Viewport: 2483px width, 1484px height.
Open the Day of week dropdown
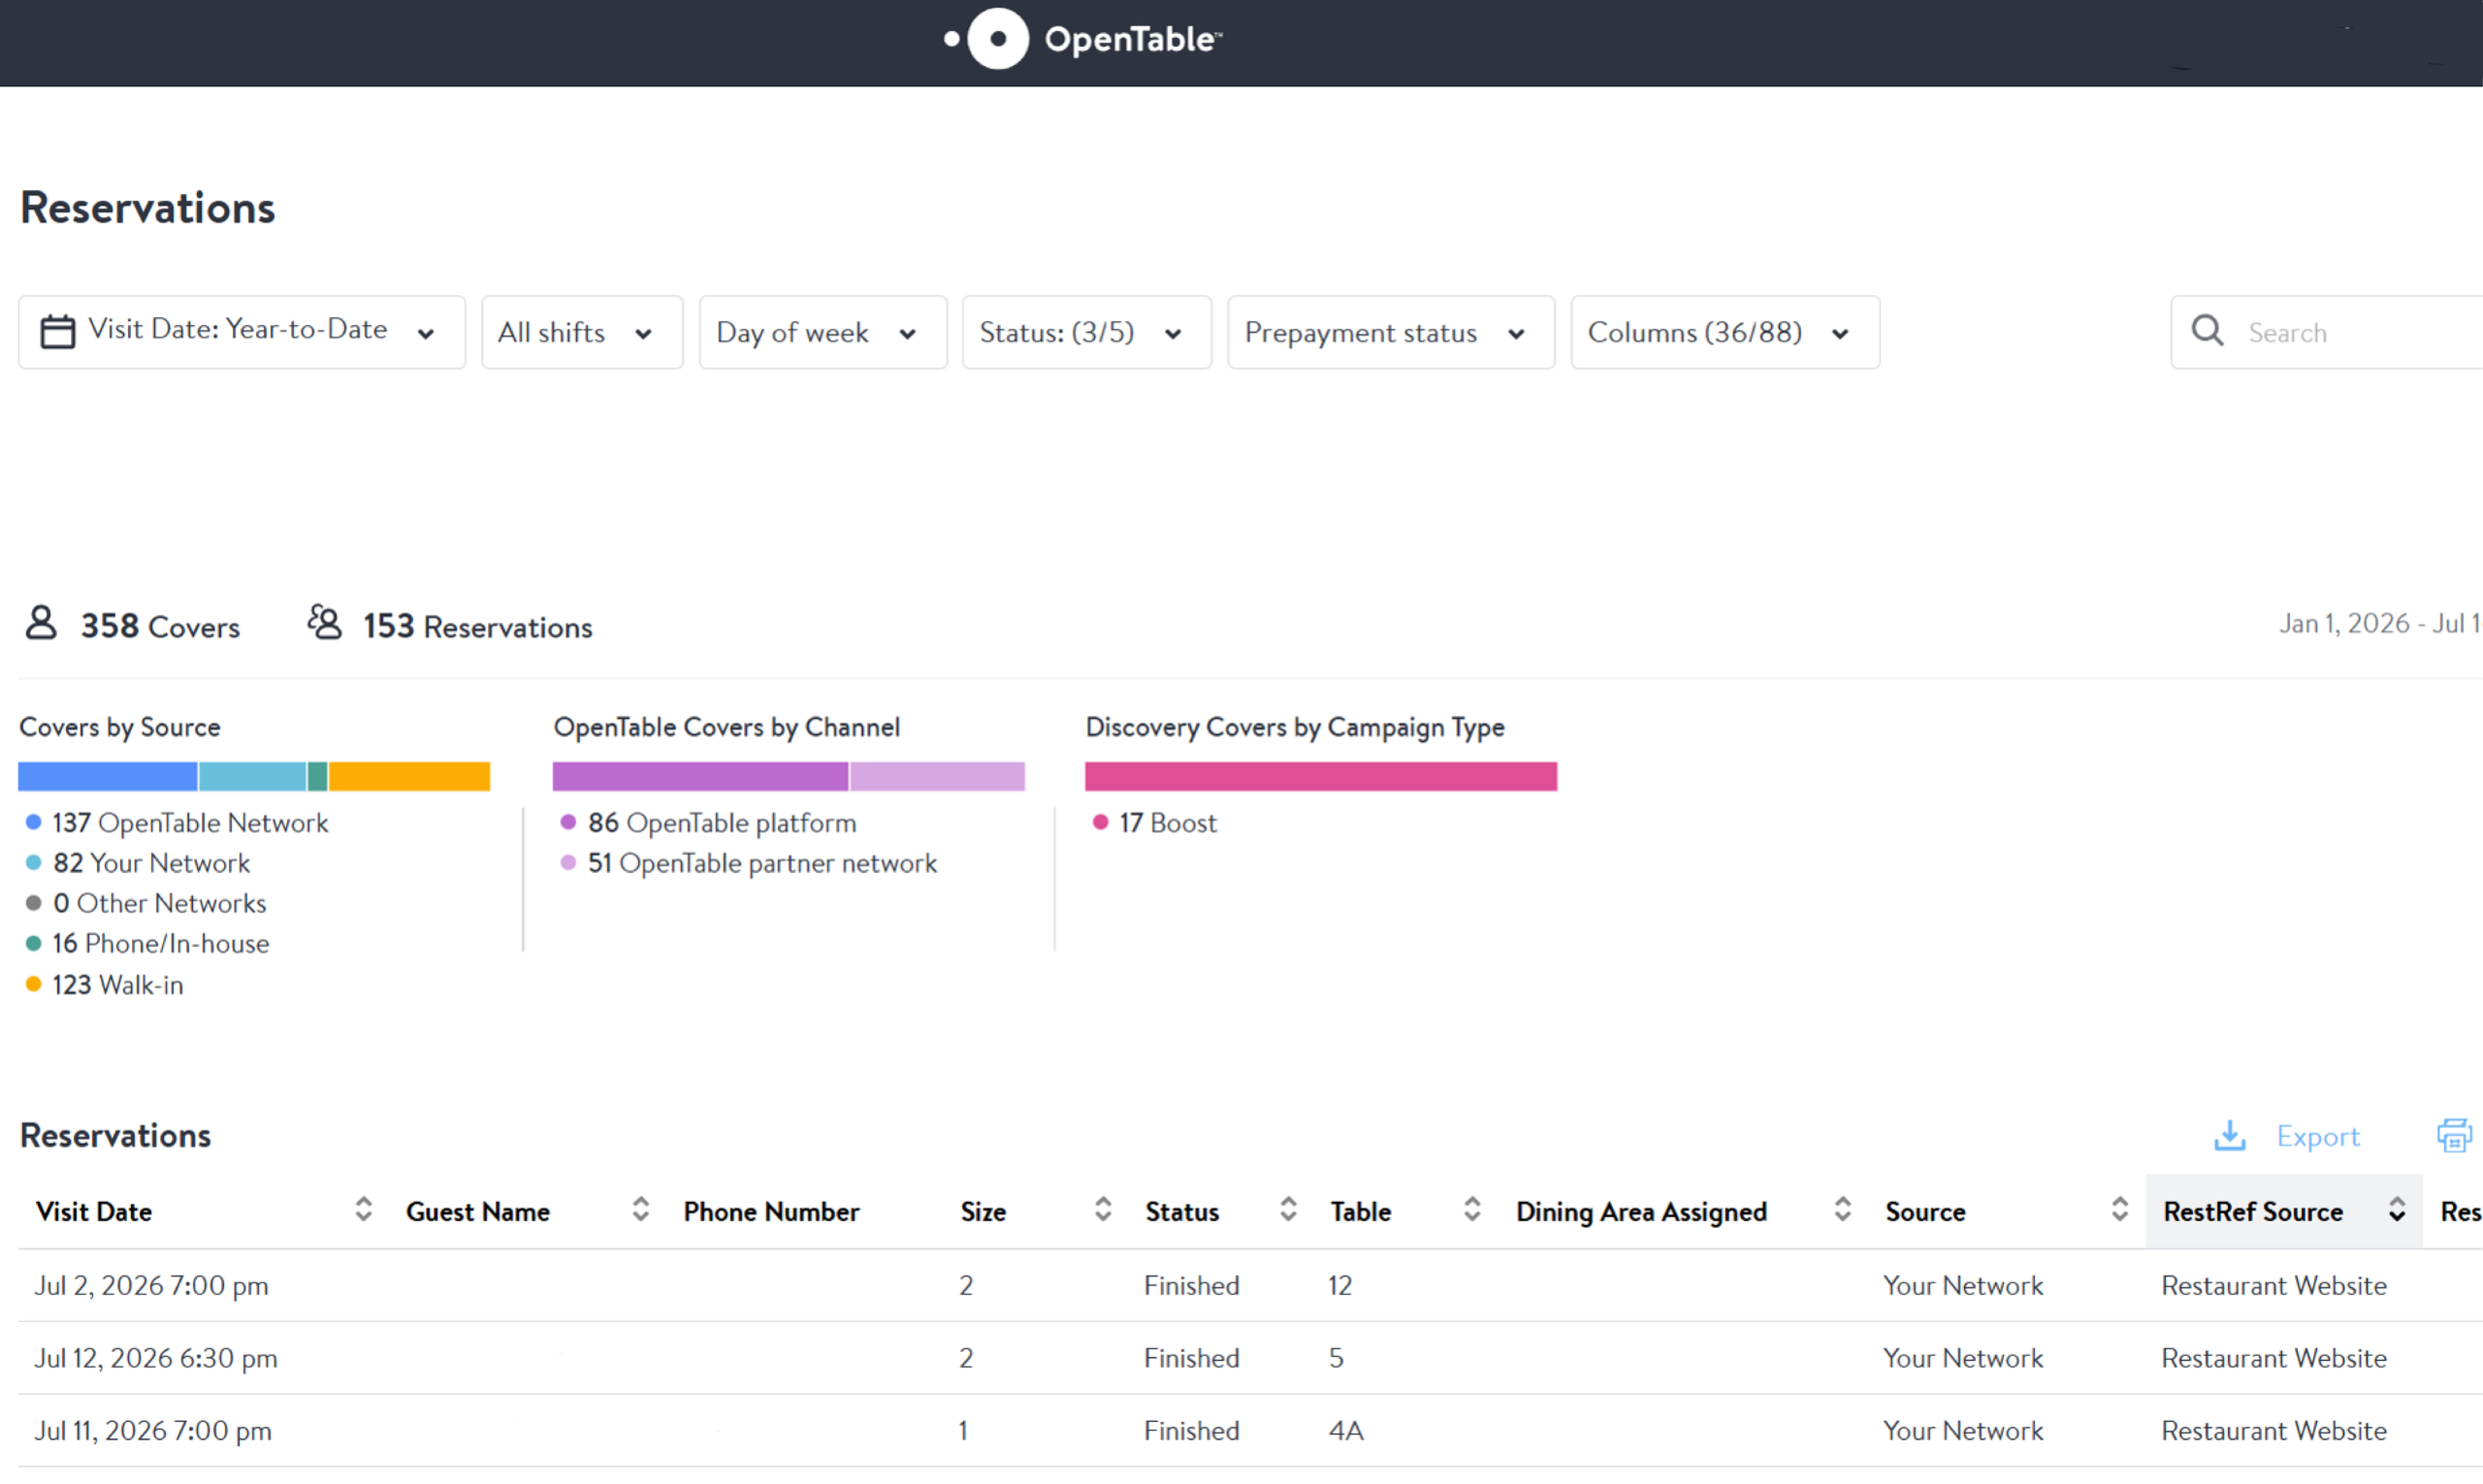823,332
